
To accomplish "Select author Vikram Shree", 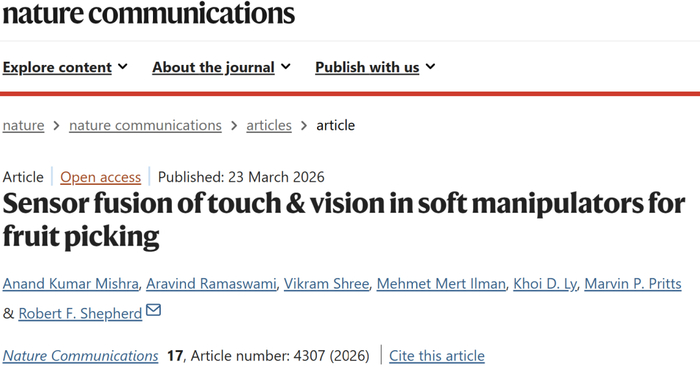I will [x=326, y=283].
